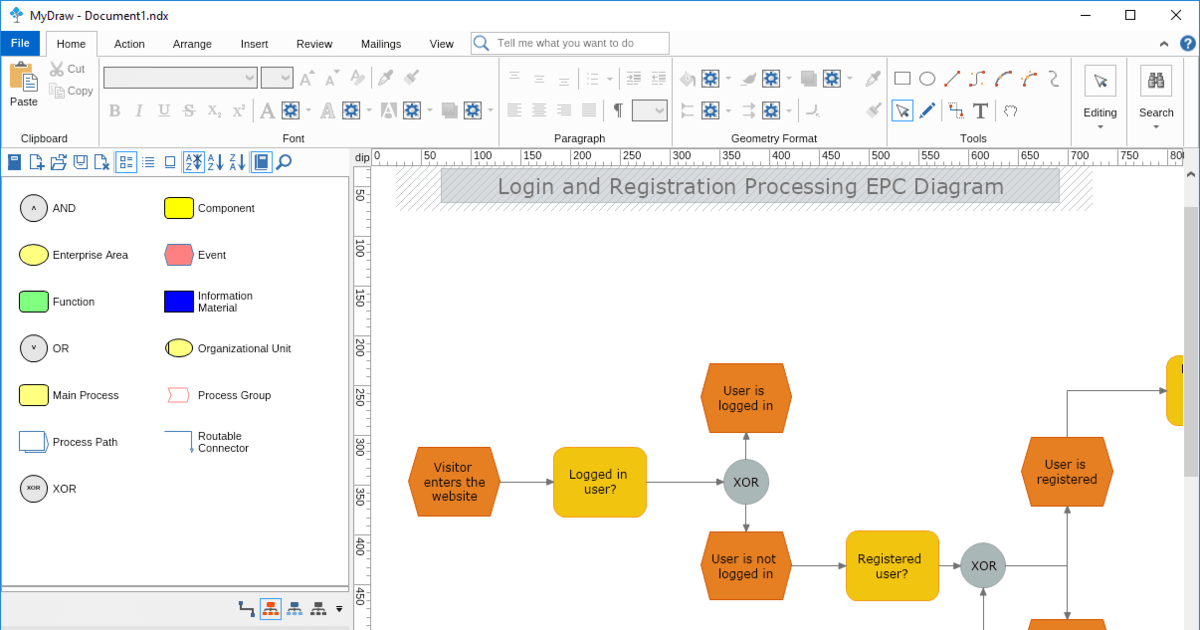Click the Routable Connector library item
1200x630 pixels.
[179, 442]
